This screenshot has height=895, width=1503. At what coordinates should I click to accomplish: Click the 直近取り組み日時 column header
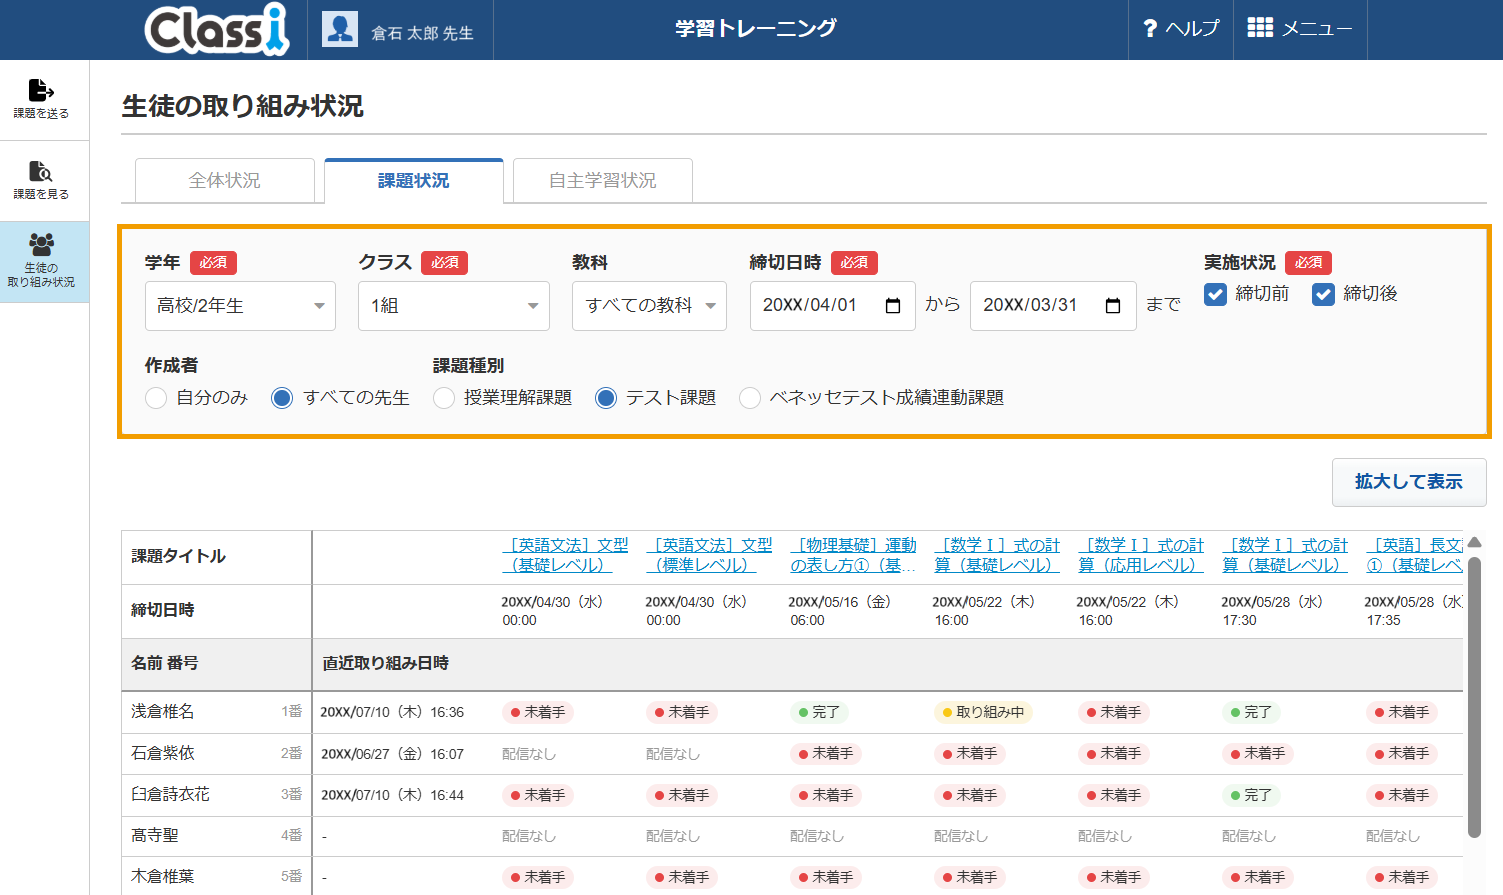point(386,663)
